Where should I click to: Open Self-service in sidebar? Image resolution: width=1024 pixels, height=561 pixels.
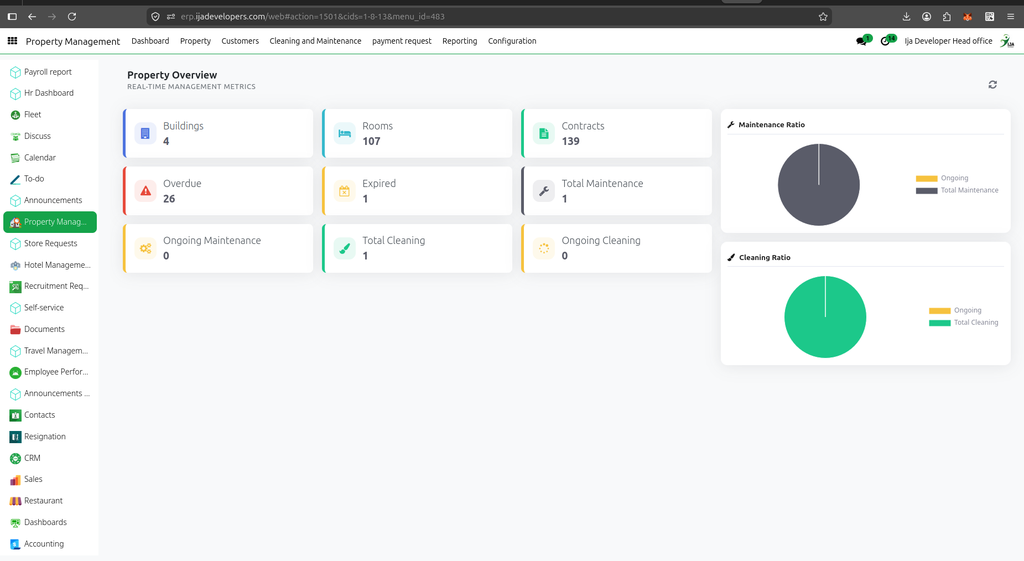tap(50, 308)
